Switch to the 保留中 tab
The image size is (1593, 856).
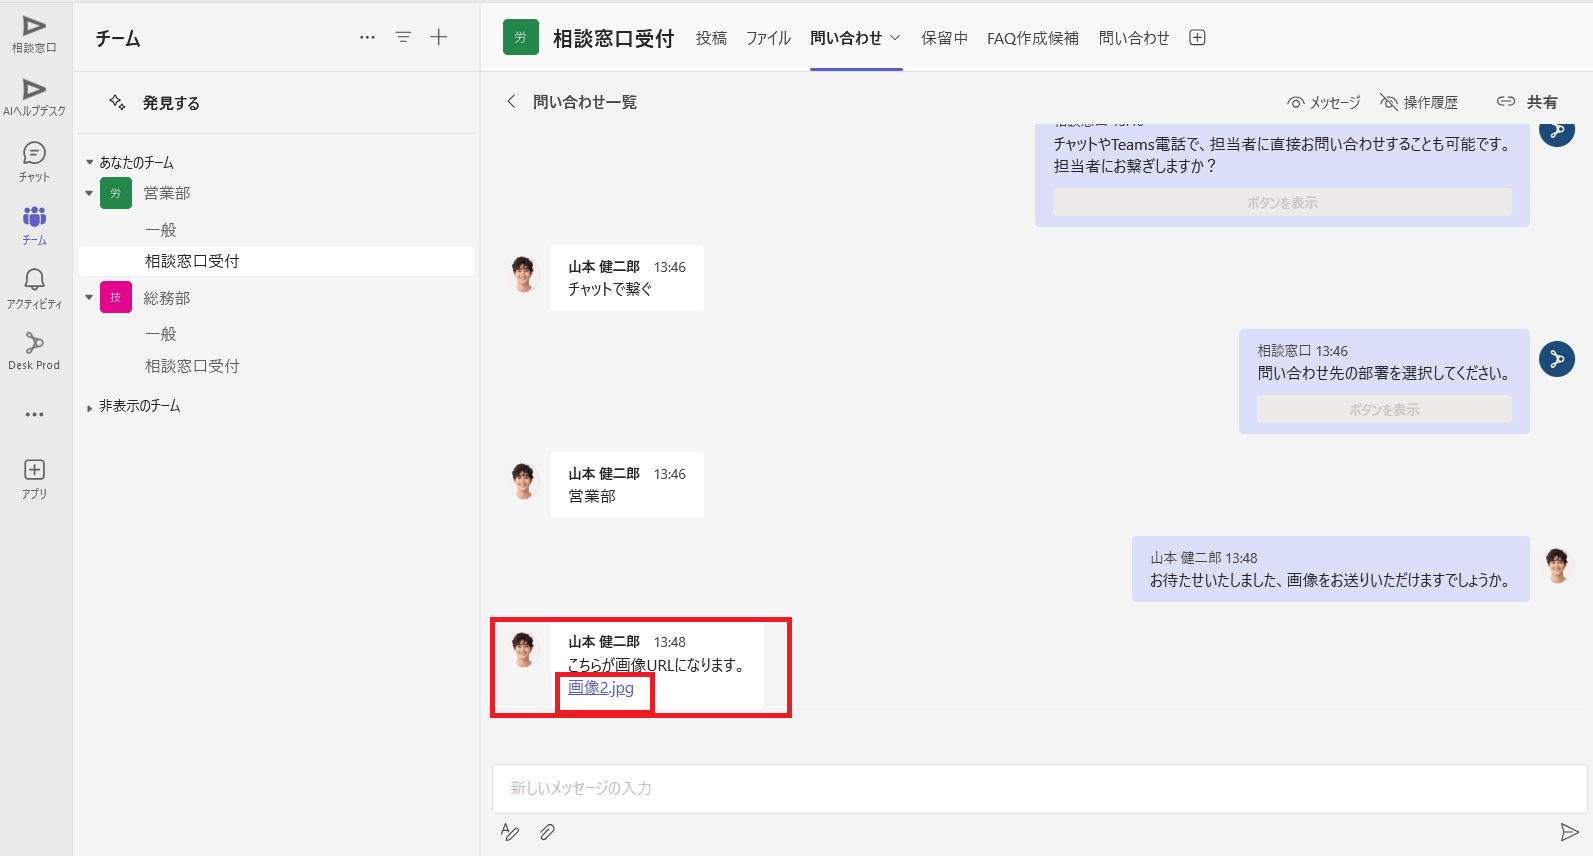click(944, 38)
